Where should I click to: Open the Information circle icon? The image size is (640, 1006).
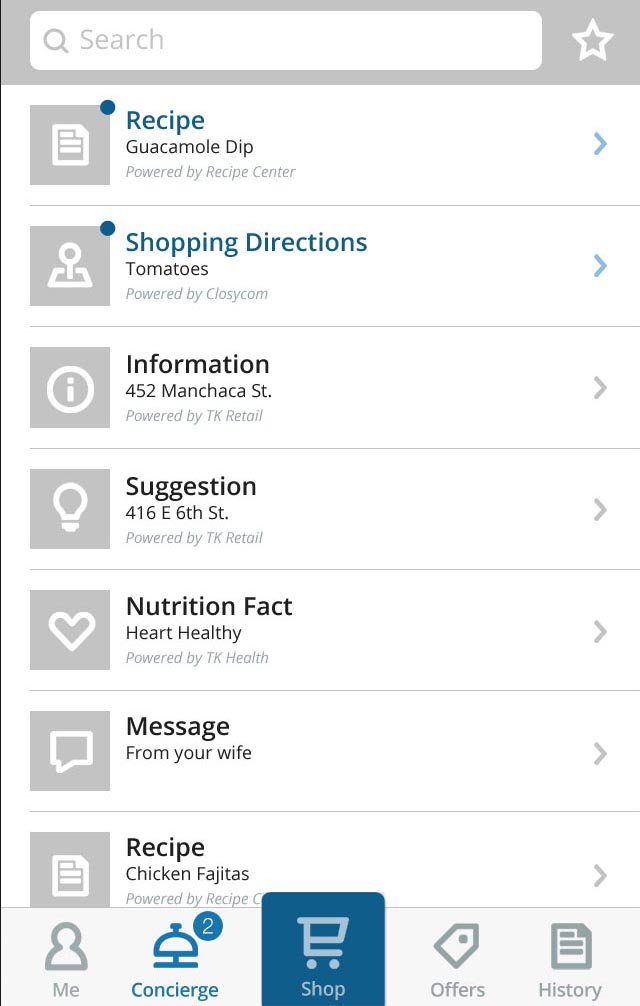coord(70,388)
